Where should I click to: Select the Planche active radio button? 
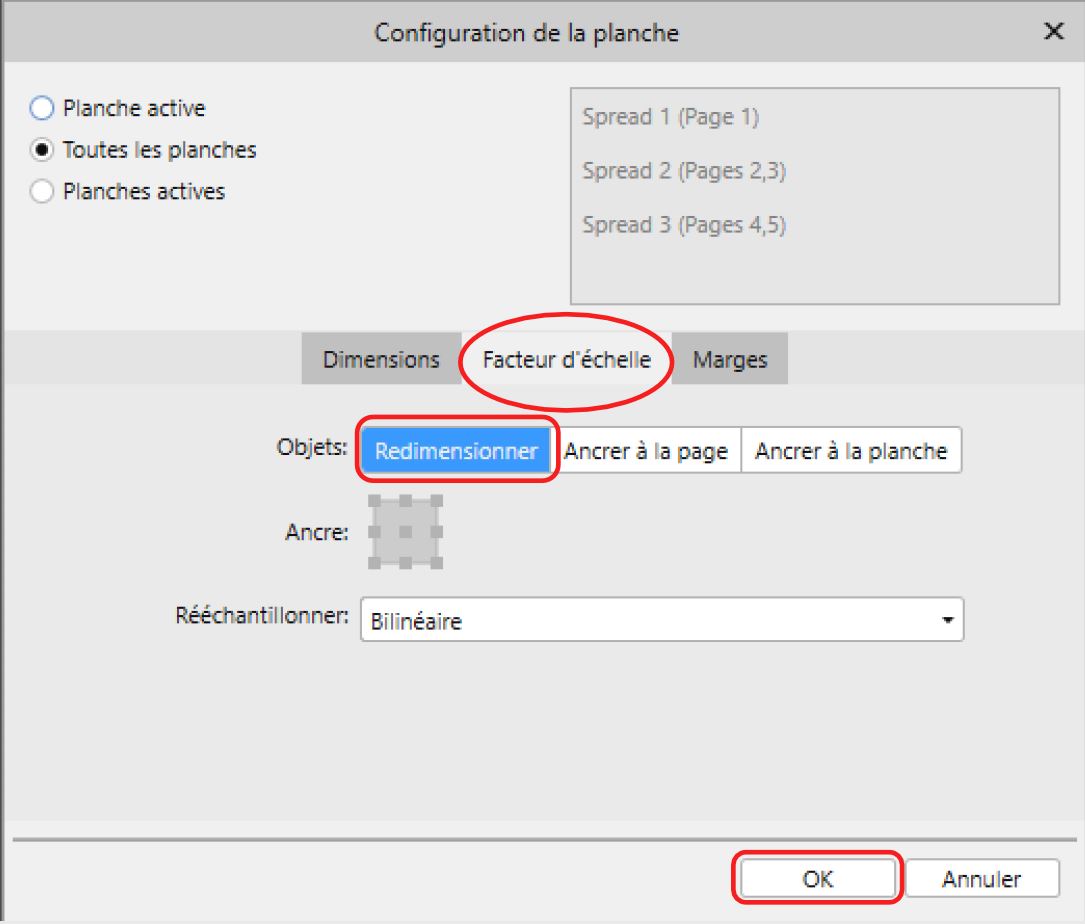tap(42, 108)
